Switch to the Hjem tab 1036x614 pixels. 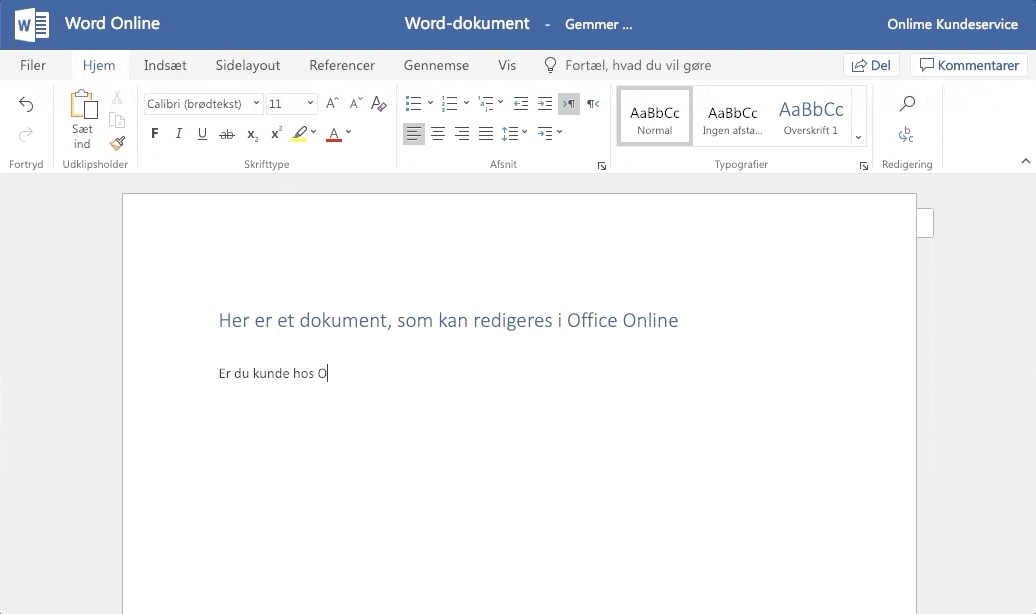[x=99, y=65]
